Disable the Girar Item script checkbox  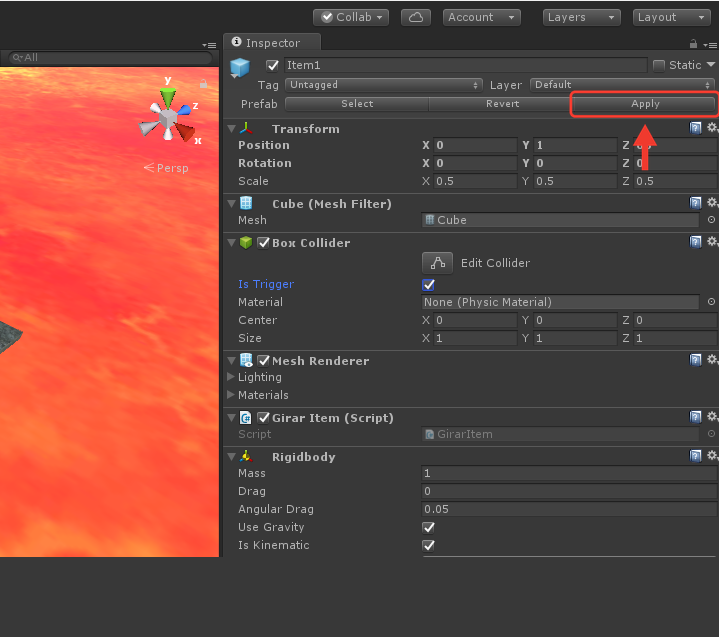point(263,418)
